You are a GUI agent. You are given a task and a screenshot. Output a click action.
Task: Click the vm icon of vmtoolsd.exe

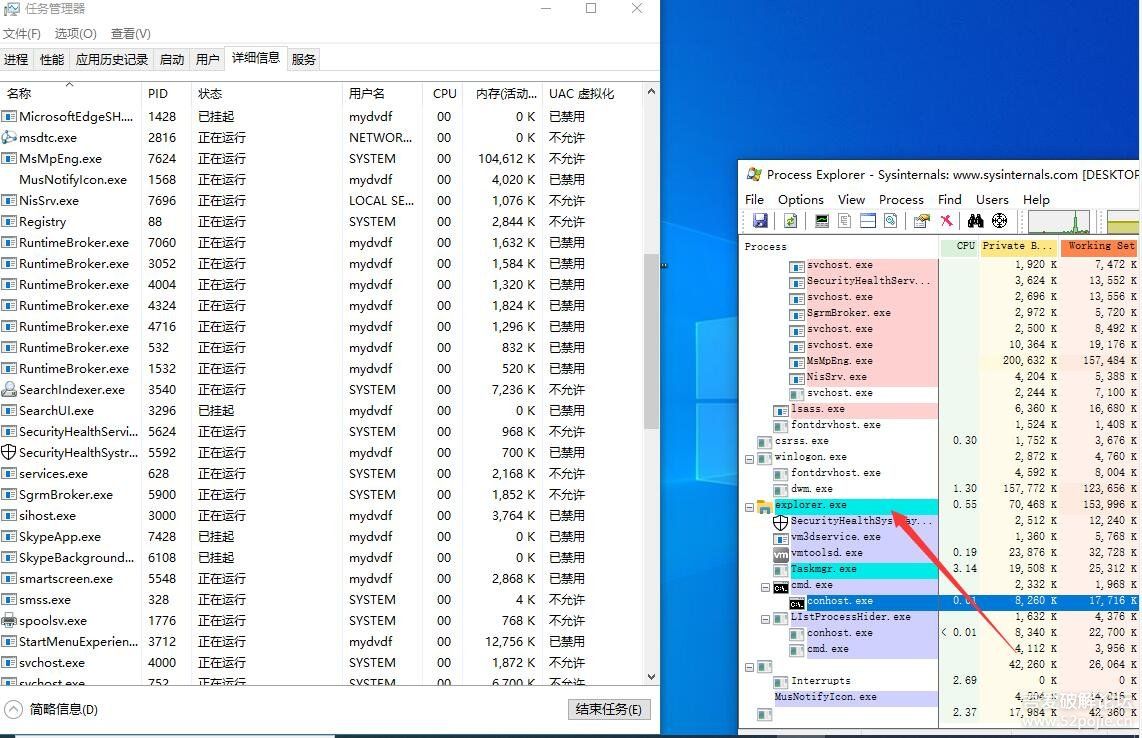point(780,554)
